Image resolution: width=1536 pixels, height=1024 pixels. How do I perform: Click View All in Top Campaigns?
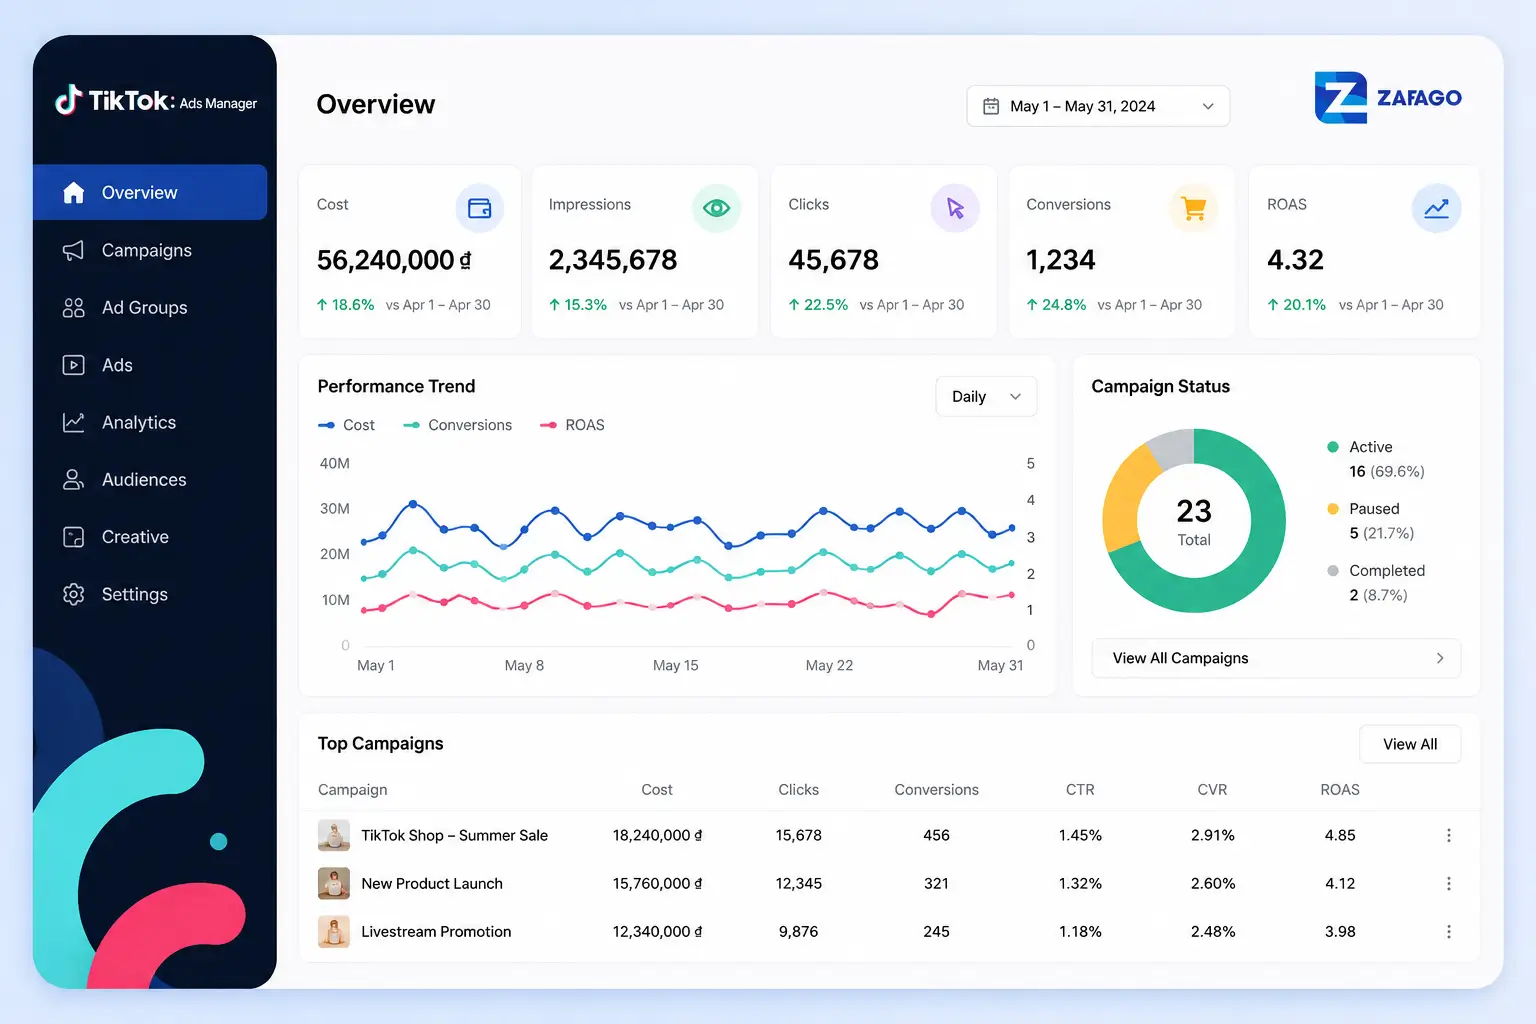click(1410, 744)
